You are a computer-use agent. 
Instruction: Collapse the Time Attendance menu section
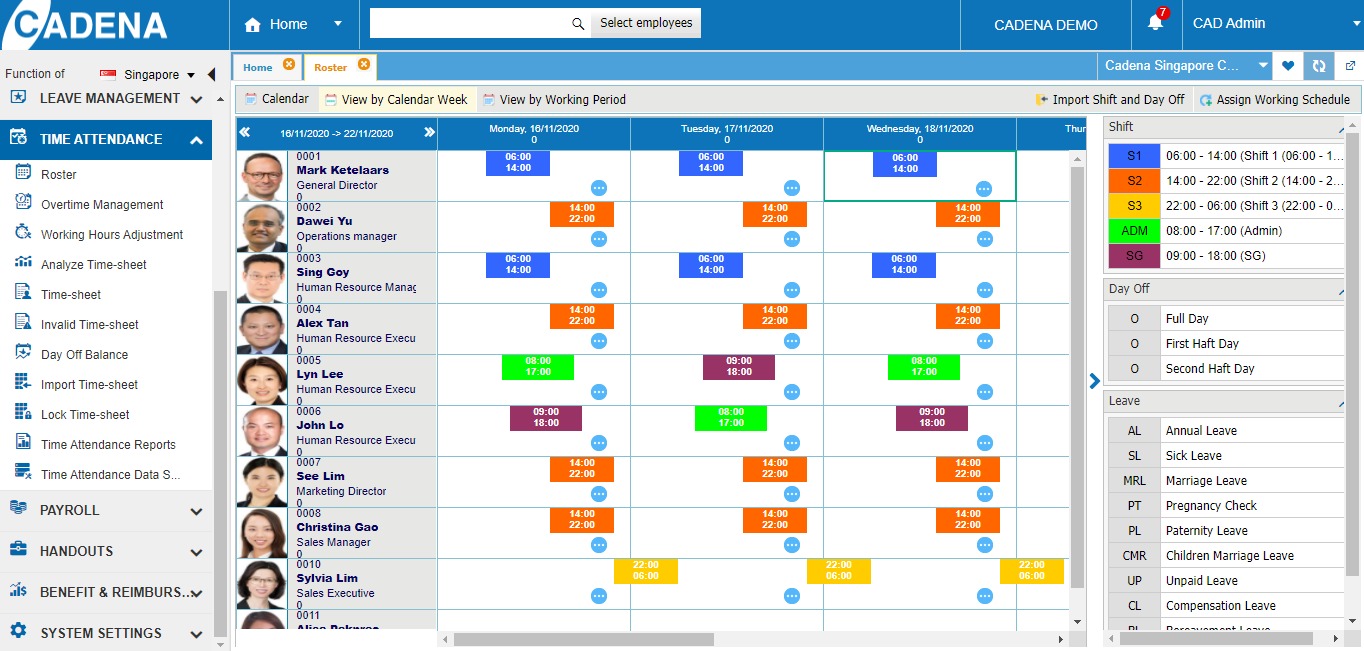(x=196, y=140)
